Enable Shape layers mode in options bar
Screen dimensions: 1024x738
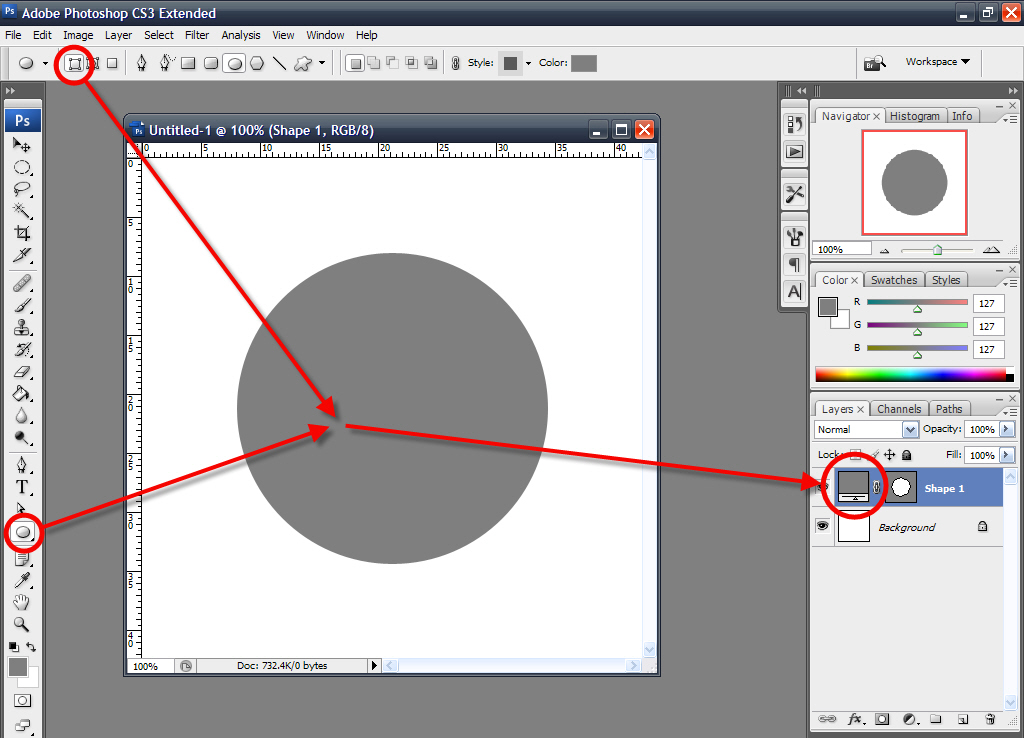pyautogui.click(x=75, y=63)
